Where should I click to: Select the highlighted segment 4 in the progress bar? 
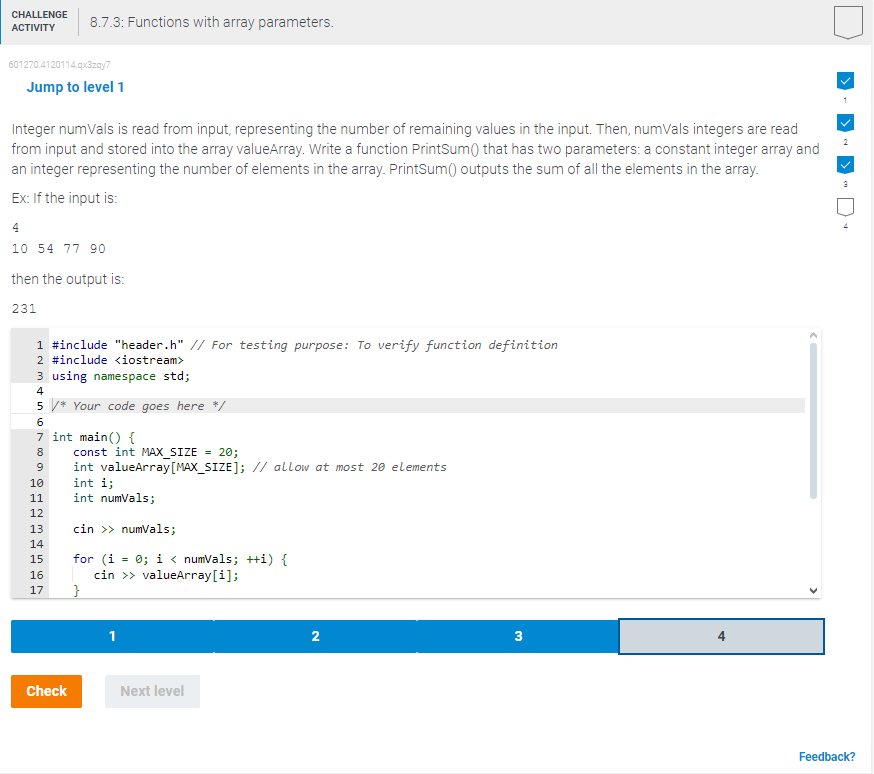click(x=721, y=636)
